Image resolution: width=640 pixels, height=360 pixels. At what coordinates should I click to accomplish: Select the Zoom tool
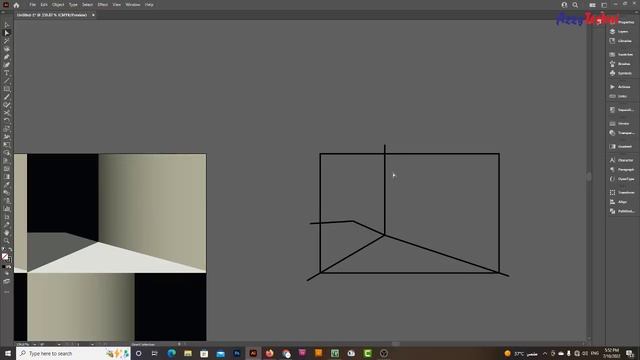[7, 241]
